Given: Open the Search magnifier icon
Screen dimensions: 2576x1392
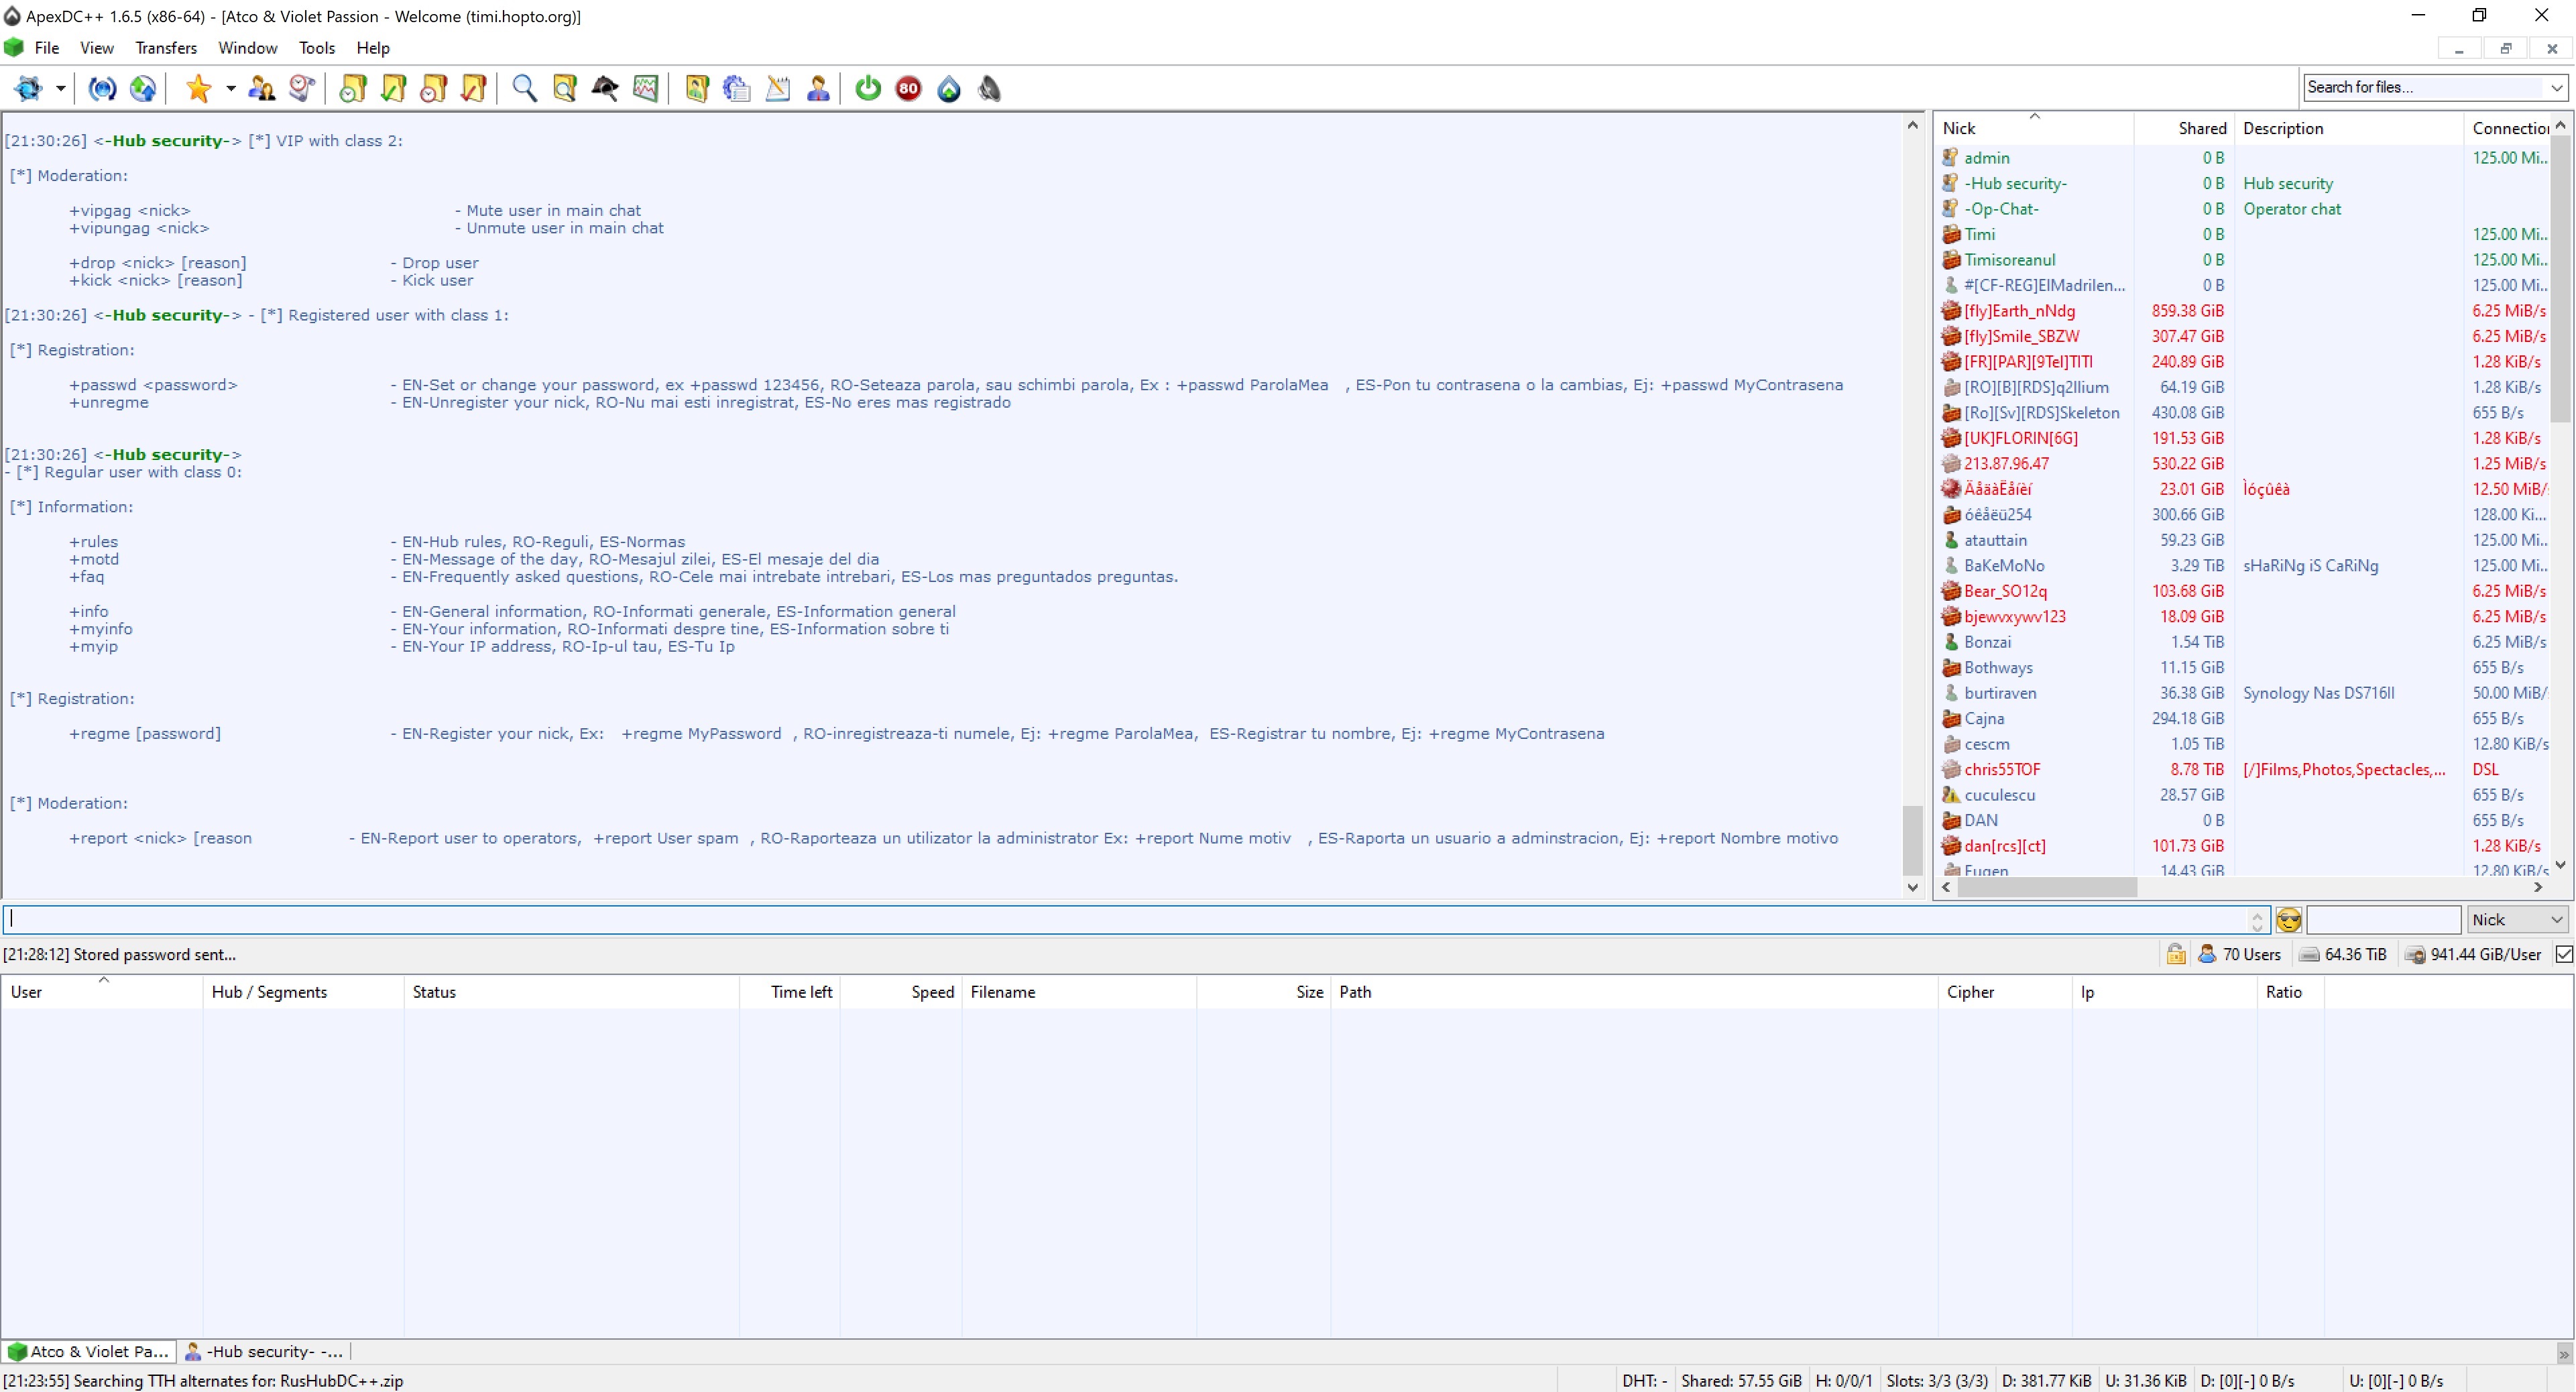Looking at the screenshot, I should (524, 89).
